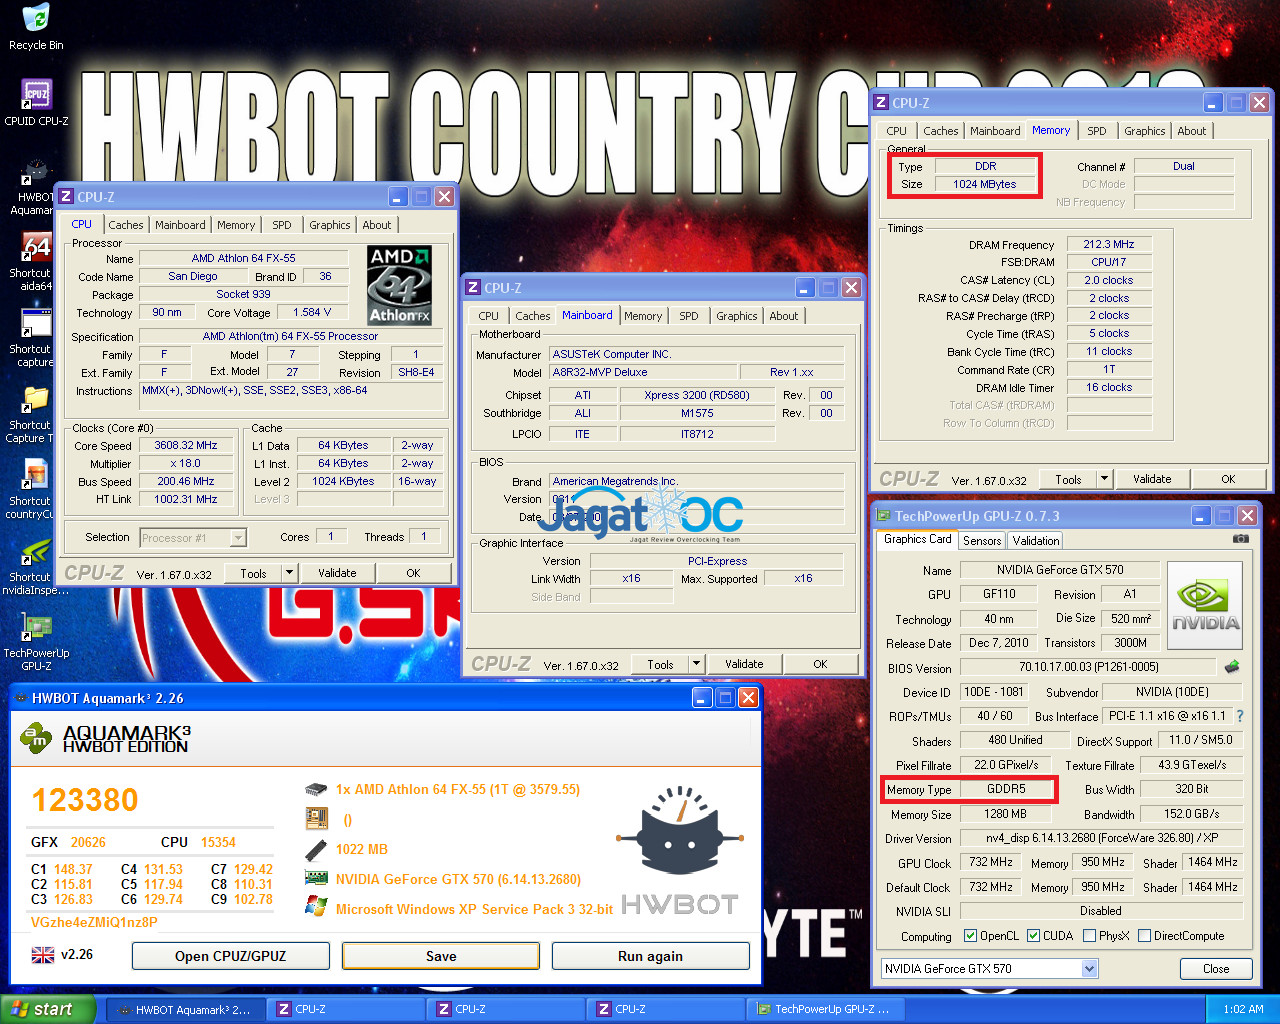Click Validate in ASUSTeK mainboard CPU-Z window

[x=744, y=664]
